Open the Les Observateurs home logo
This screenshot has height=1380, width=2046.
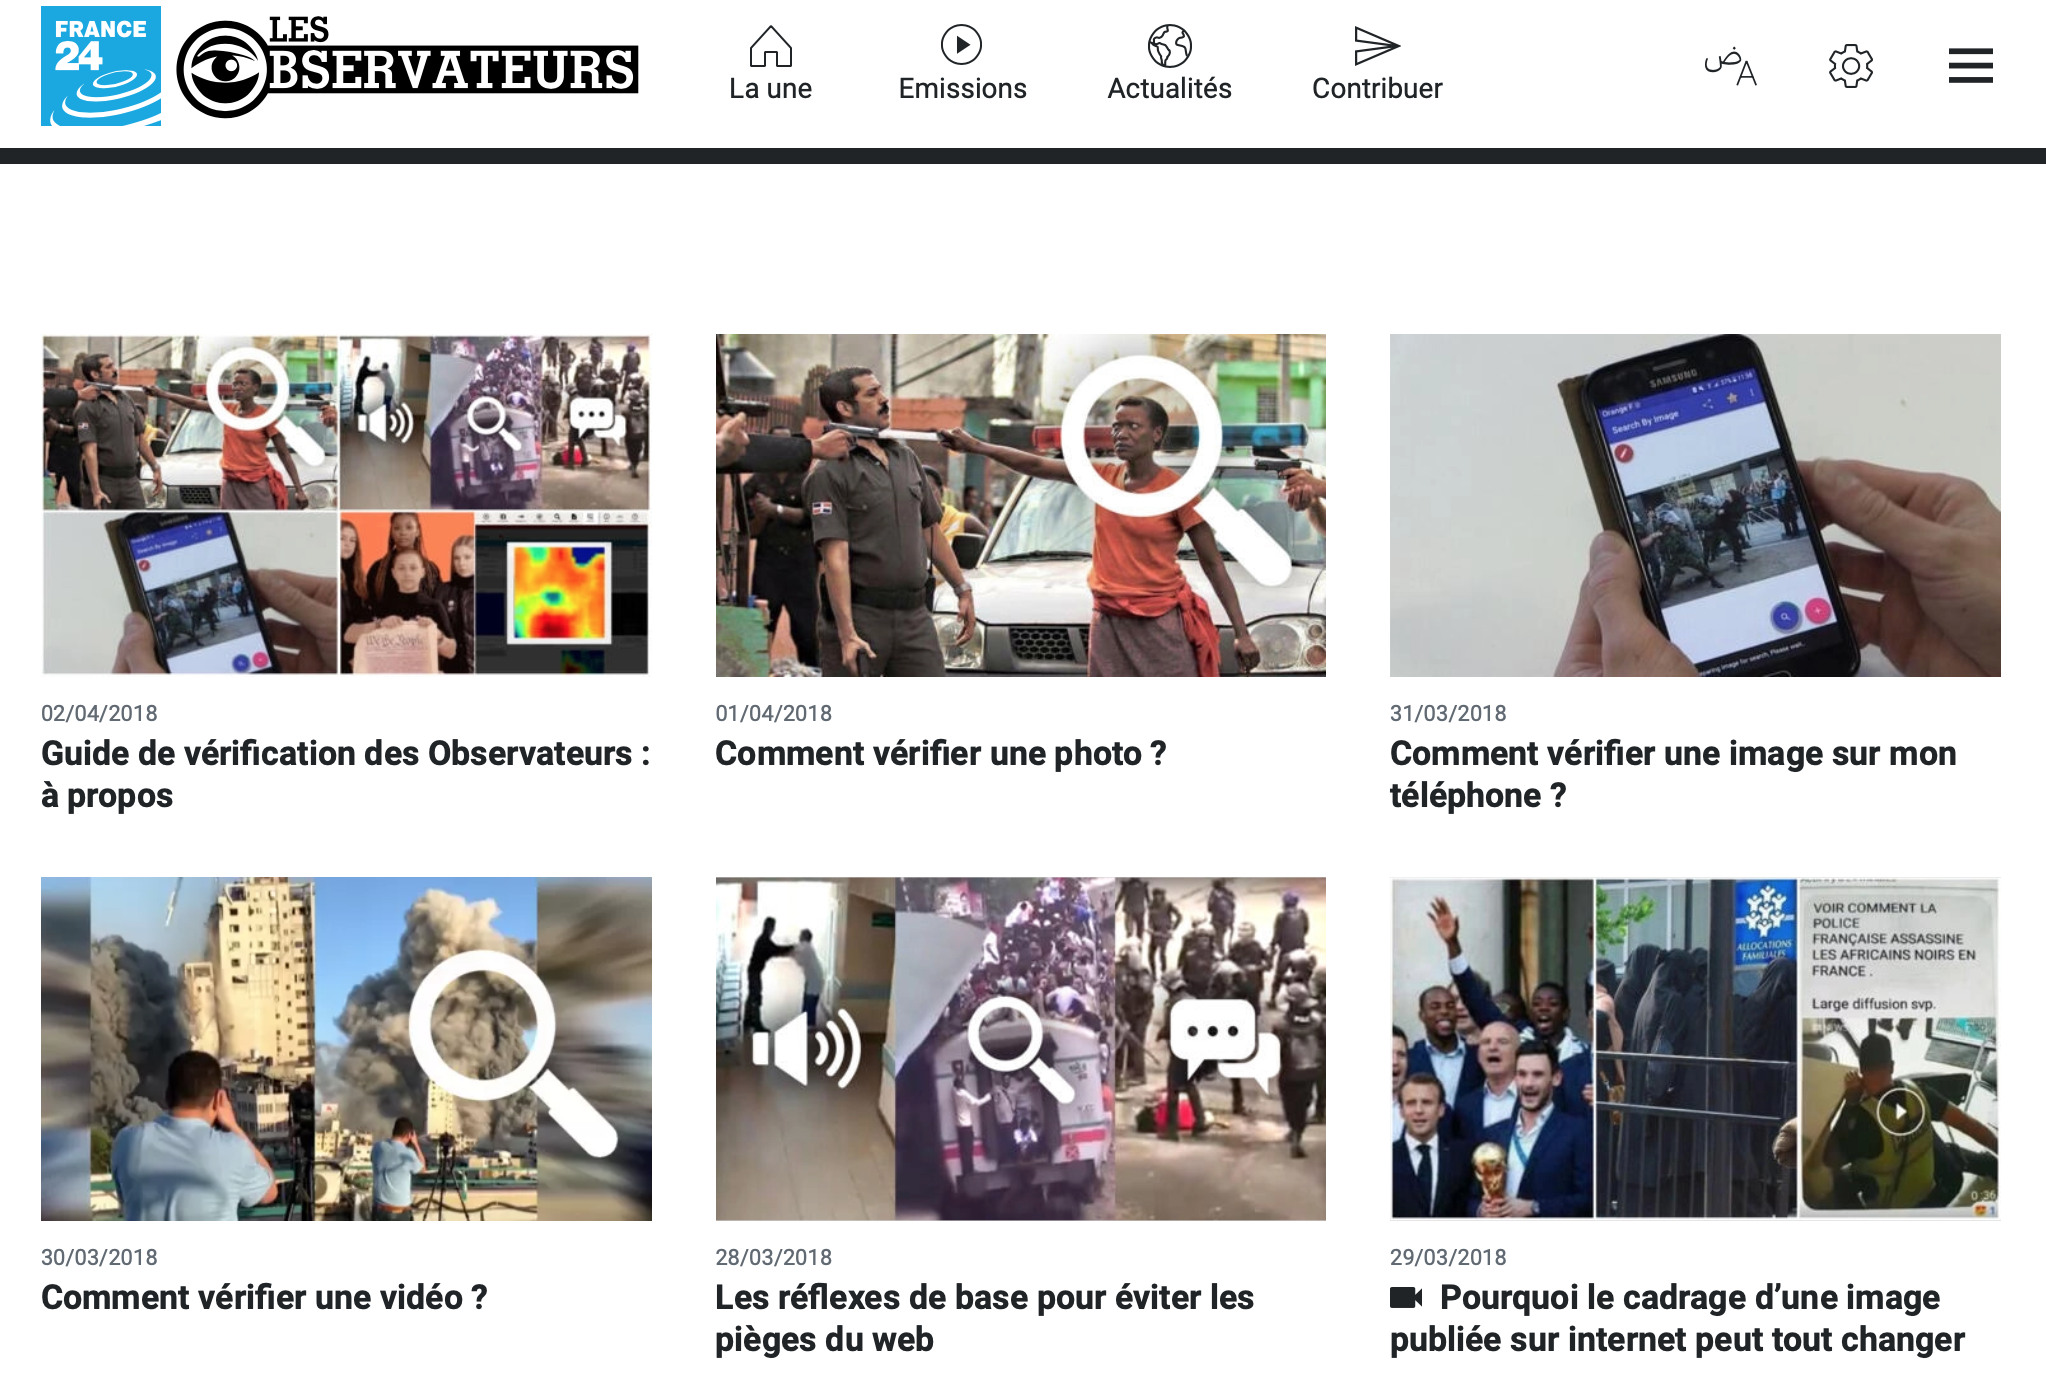coord(407,66)
